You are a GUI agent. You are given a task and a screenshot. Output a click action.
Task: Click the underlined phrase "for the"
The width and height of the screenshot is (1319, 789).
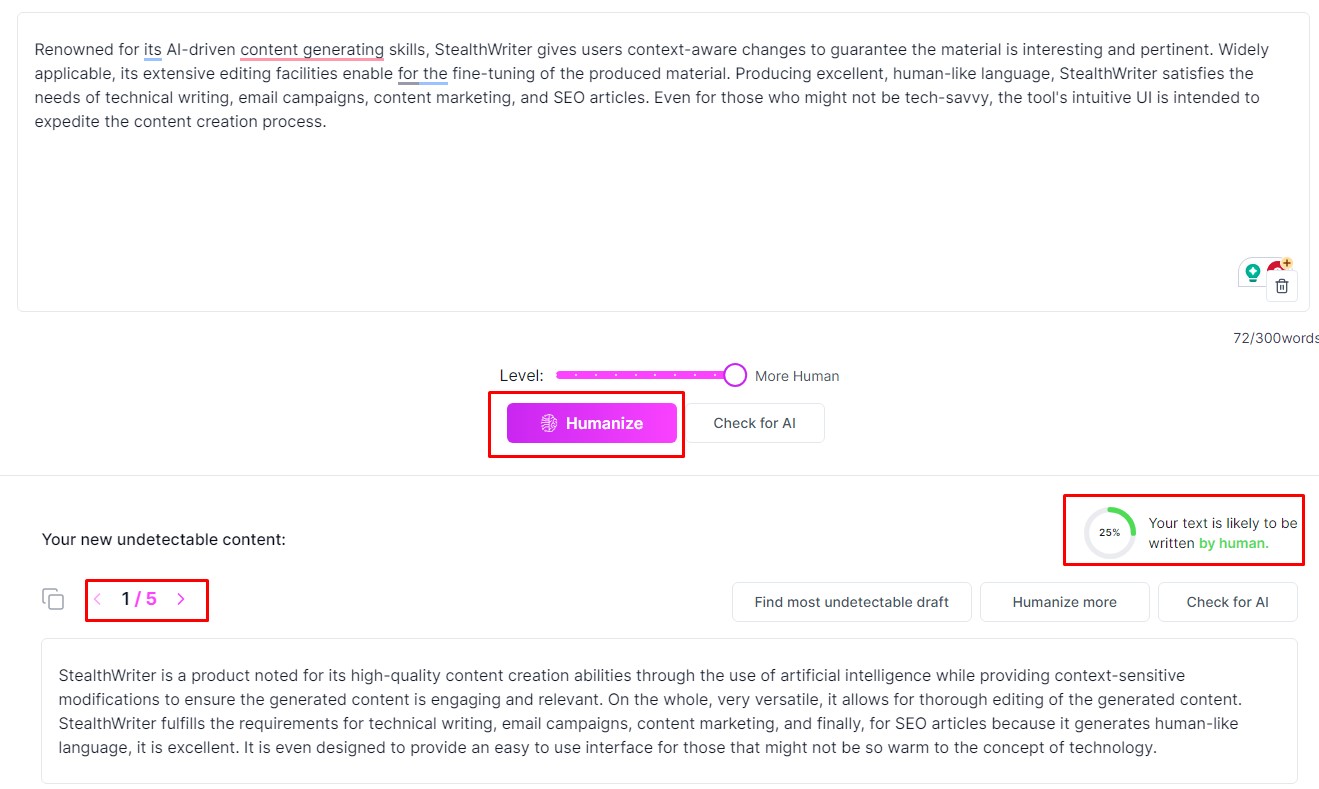pos(422,73)
